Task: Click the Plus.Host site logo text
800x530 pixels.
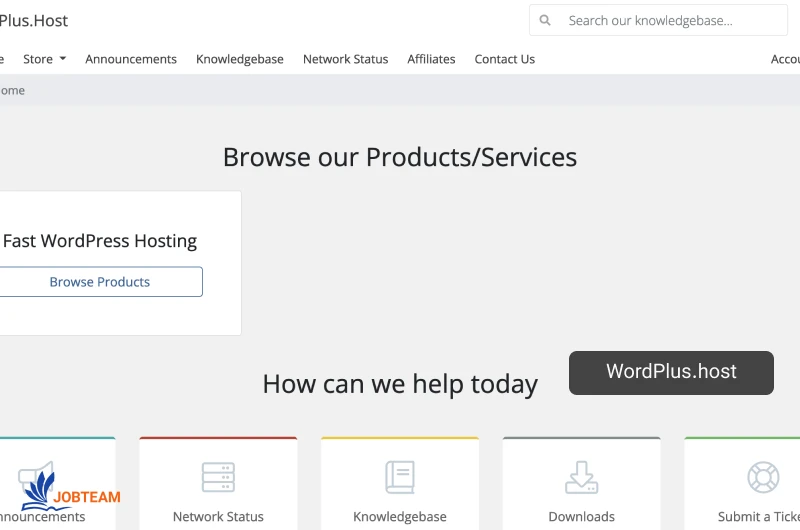Action: click(x=34, y=21)
